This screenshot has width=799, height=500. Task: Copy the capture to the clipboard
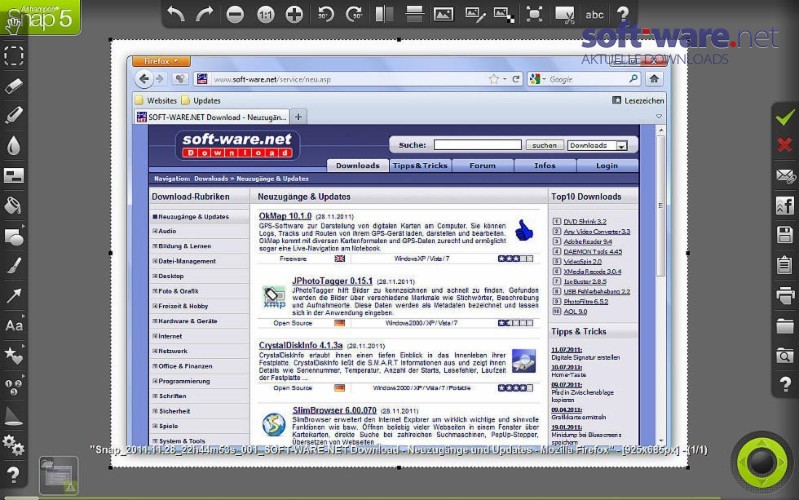[785, 265]
